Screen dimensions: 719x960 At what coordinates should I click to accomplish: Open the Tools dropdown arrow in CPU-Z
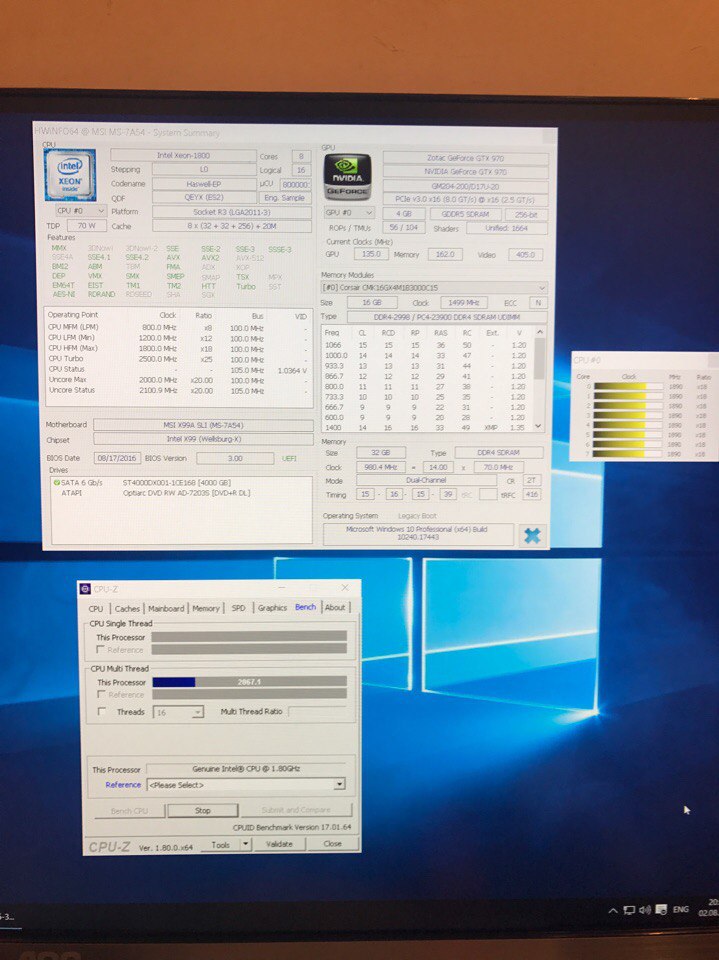[x=245, y=844]
